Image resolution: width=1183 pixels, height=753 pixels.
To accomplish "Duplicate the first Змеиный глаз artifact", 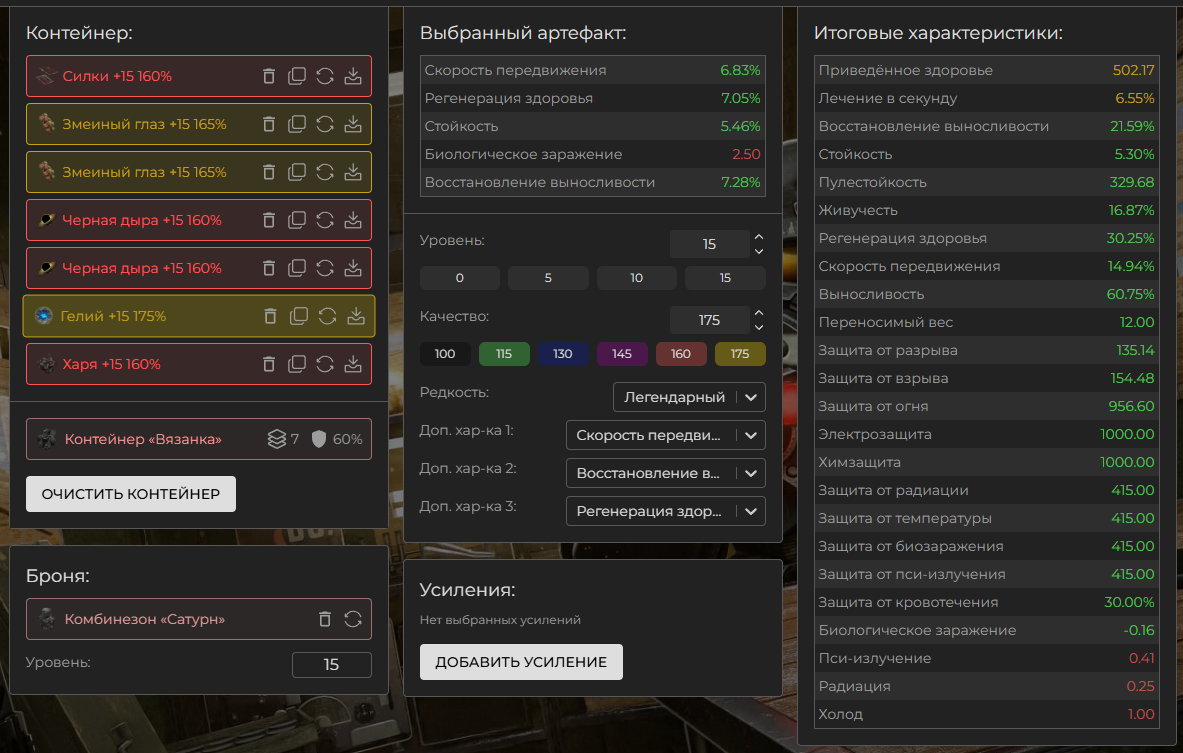I will click(297, 124).
